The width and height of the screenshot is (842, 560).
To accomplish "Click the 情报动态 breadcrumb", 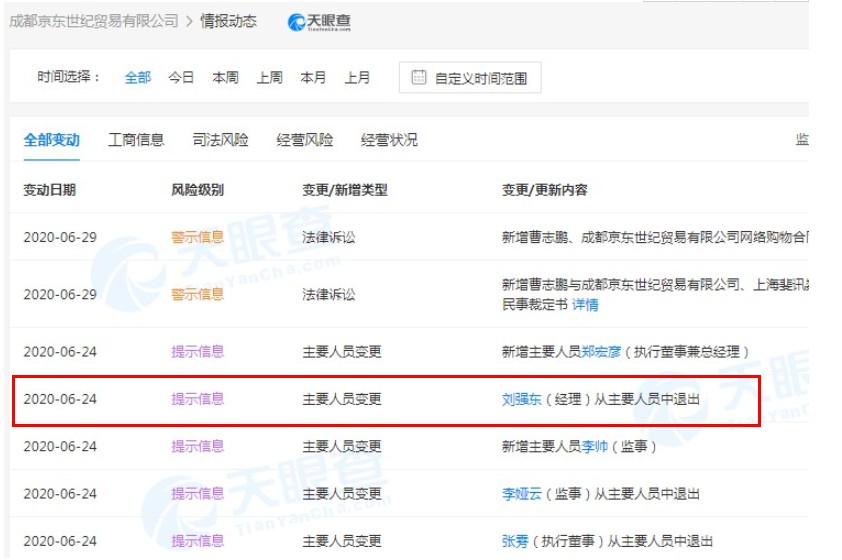I will (229, 21).
